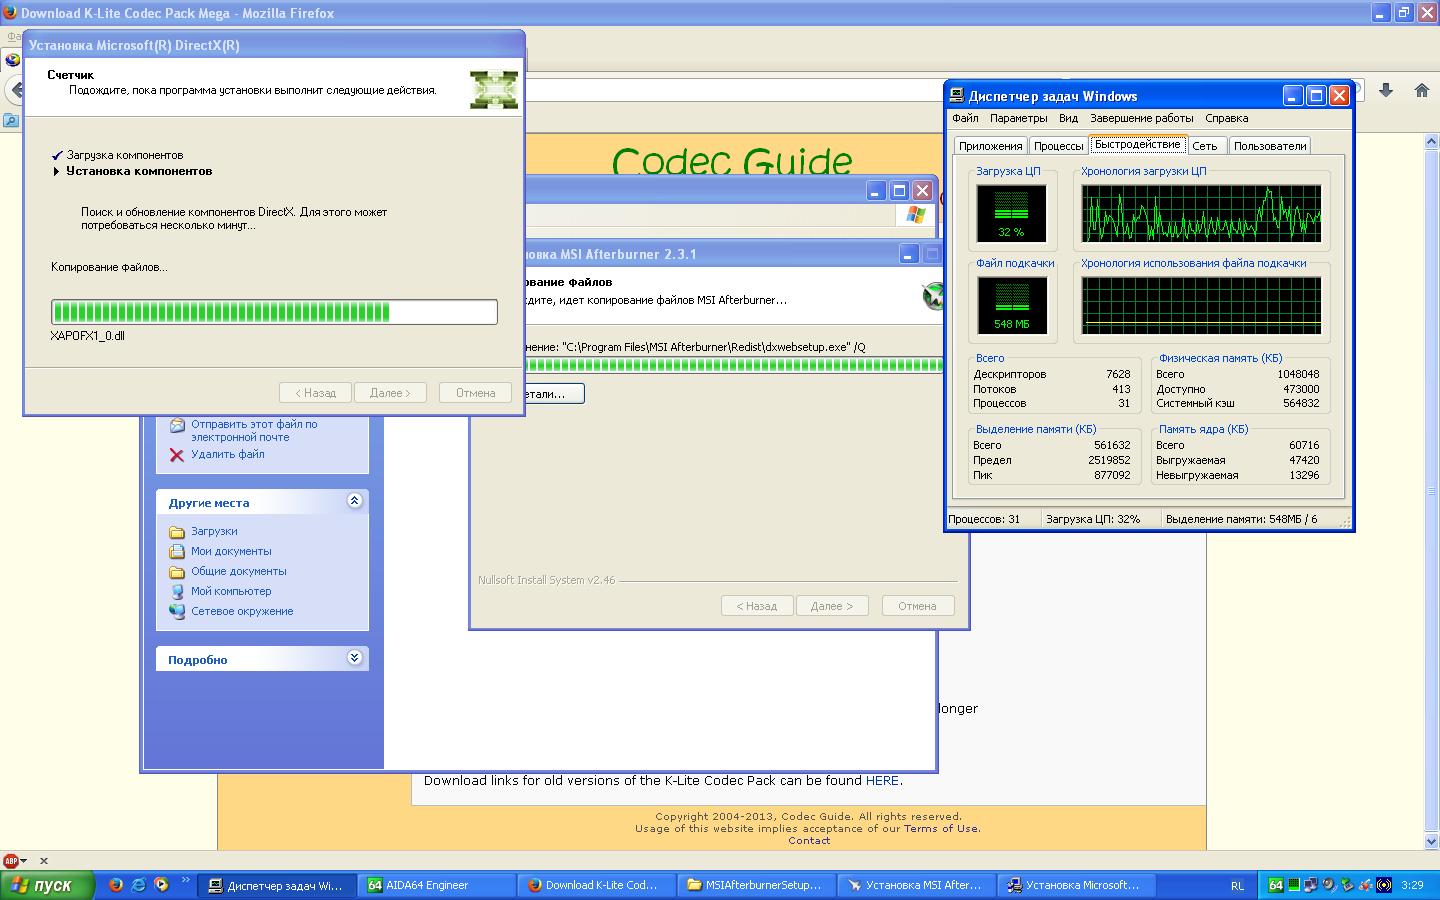This screenshot has height=900, width=1440.
Task: Click the Adblock Plus icon in the status bar
Action: [11, 860]
